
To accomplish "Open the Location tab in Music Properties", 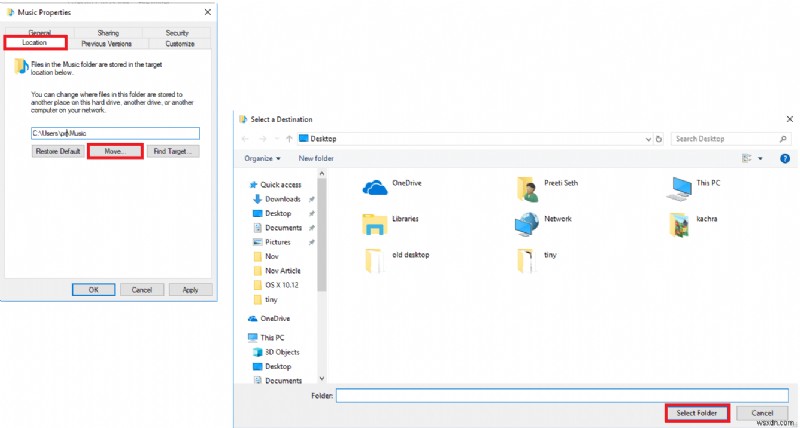I will coord(35,43).
